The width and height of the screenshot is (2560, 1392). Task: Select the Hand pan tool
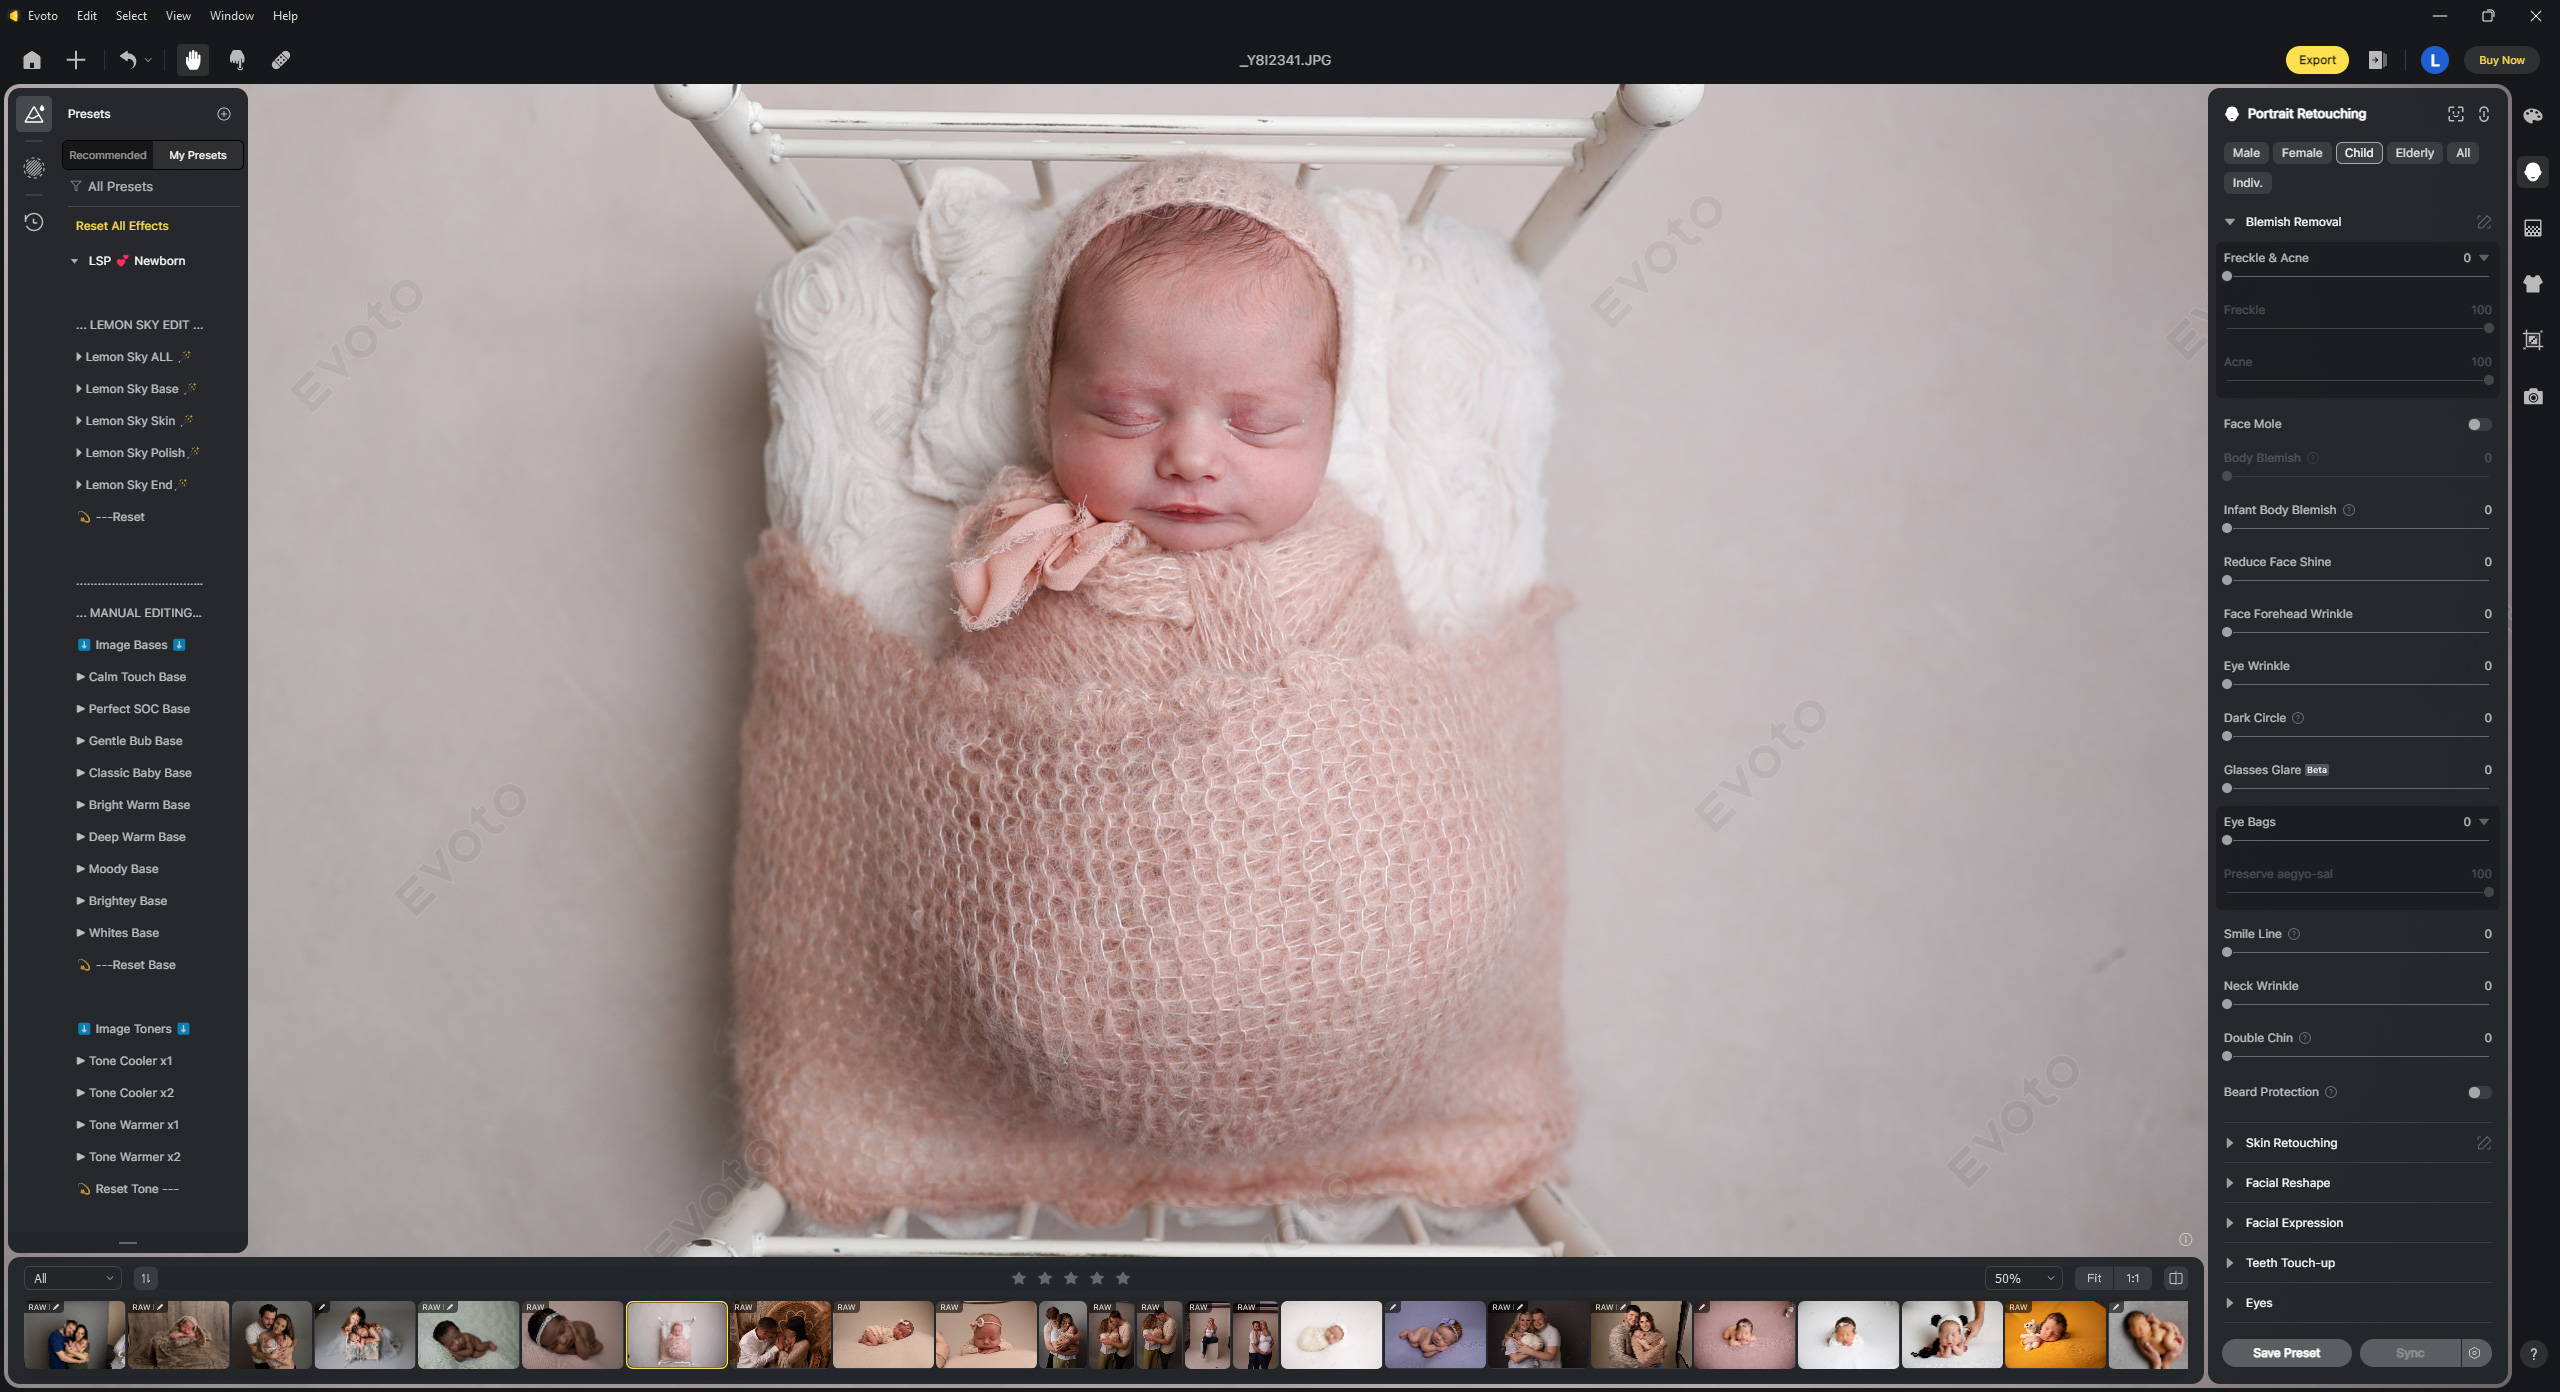click(193, 60)
